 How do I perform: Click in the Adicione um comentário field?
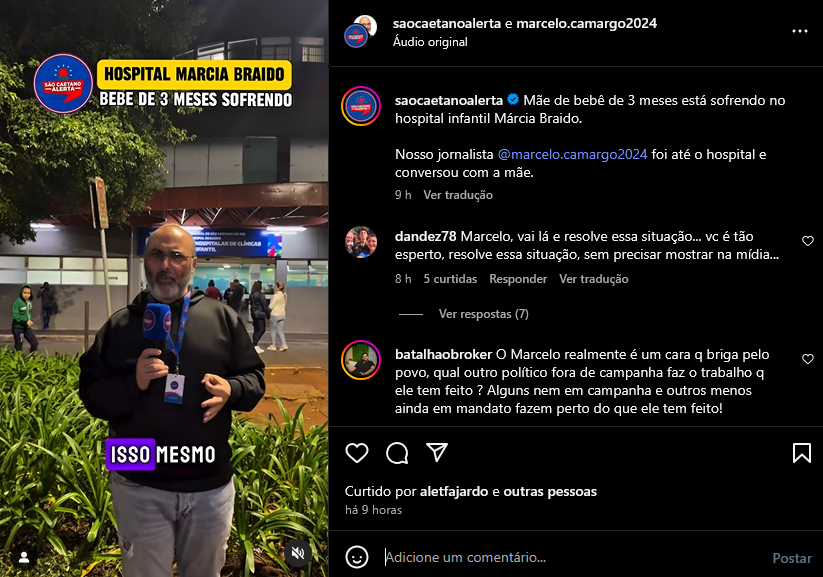tap(572, 557)
